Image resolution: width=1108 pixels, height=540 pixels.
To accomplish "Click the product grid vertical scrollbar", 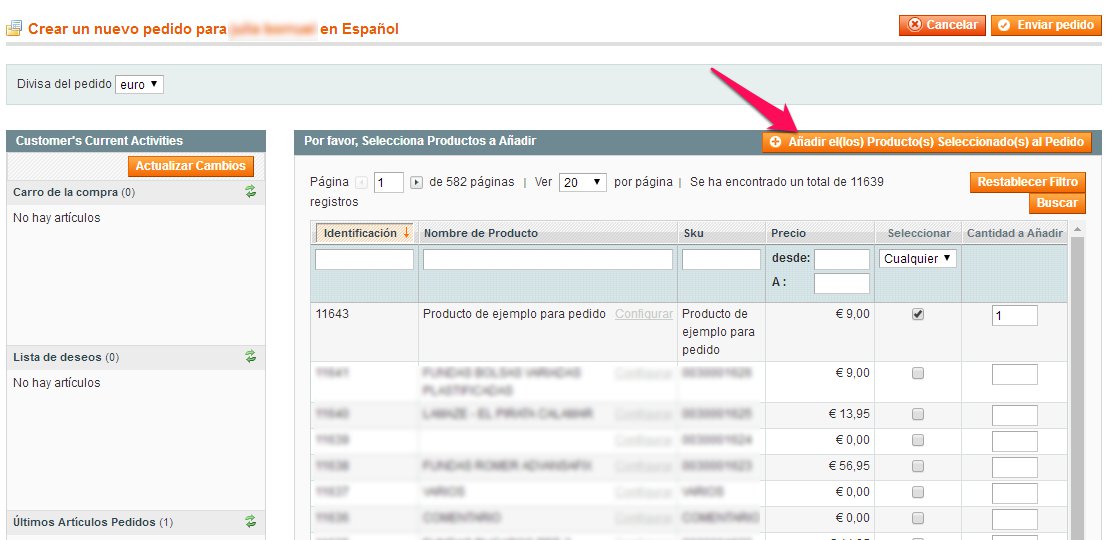I will [x=1077, y=380].
